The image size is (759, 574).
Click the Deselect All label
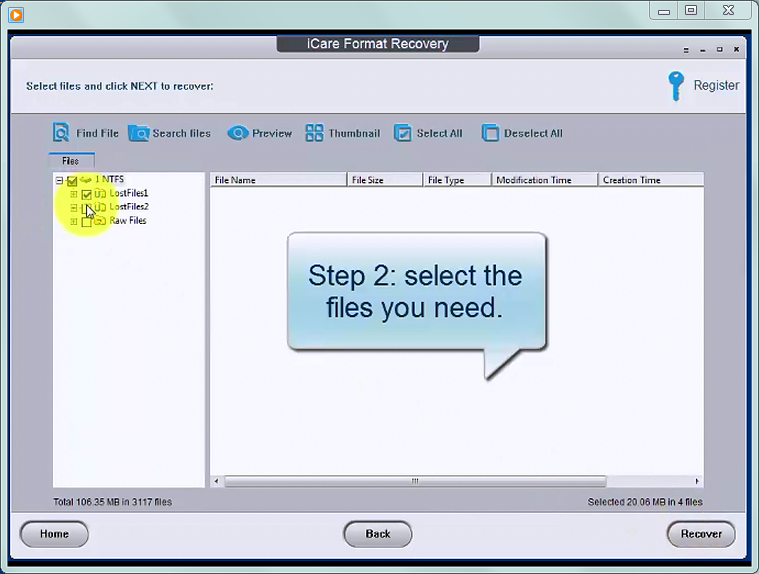tap(533, 133)
